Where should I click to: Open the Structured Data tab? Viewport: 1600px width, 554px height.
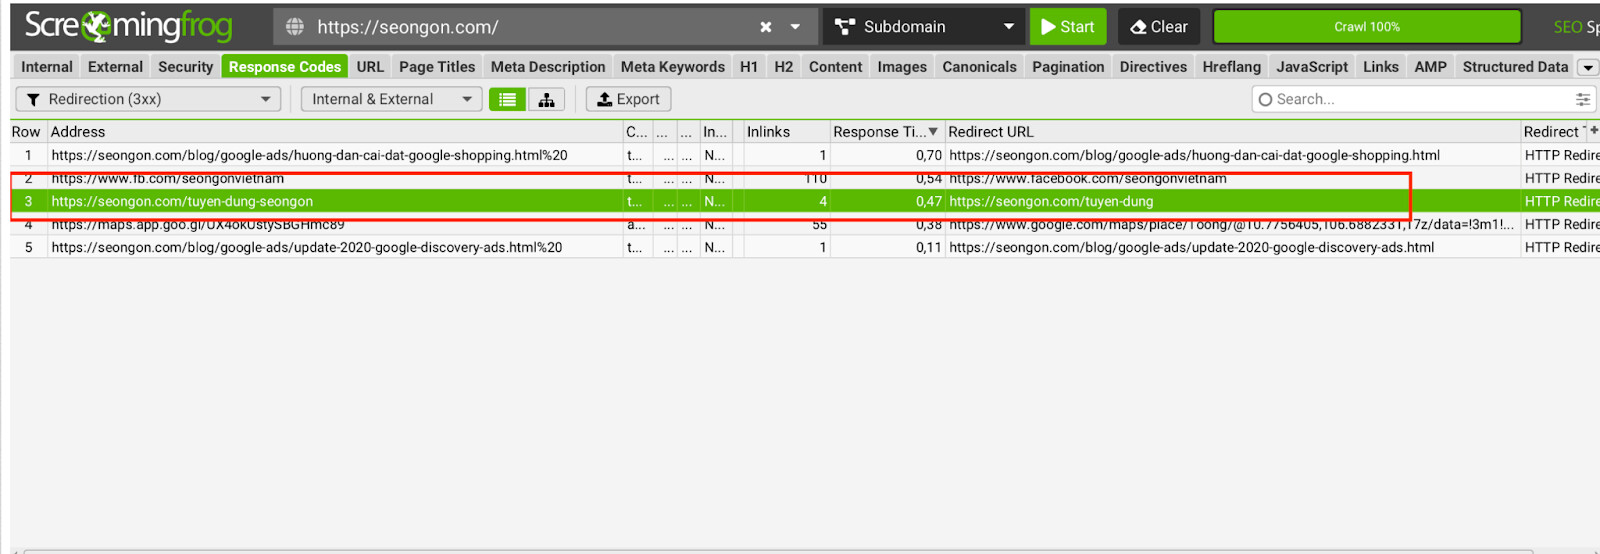point(1515,67)
